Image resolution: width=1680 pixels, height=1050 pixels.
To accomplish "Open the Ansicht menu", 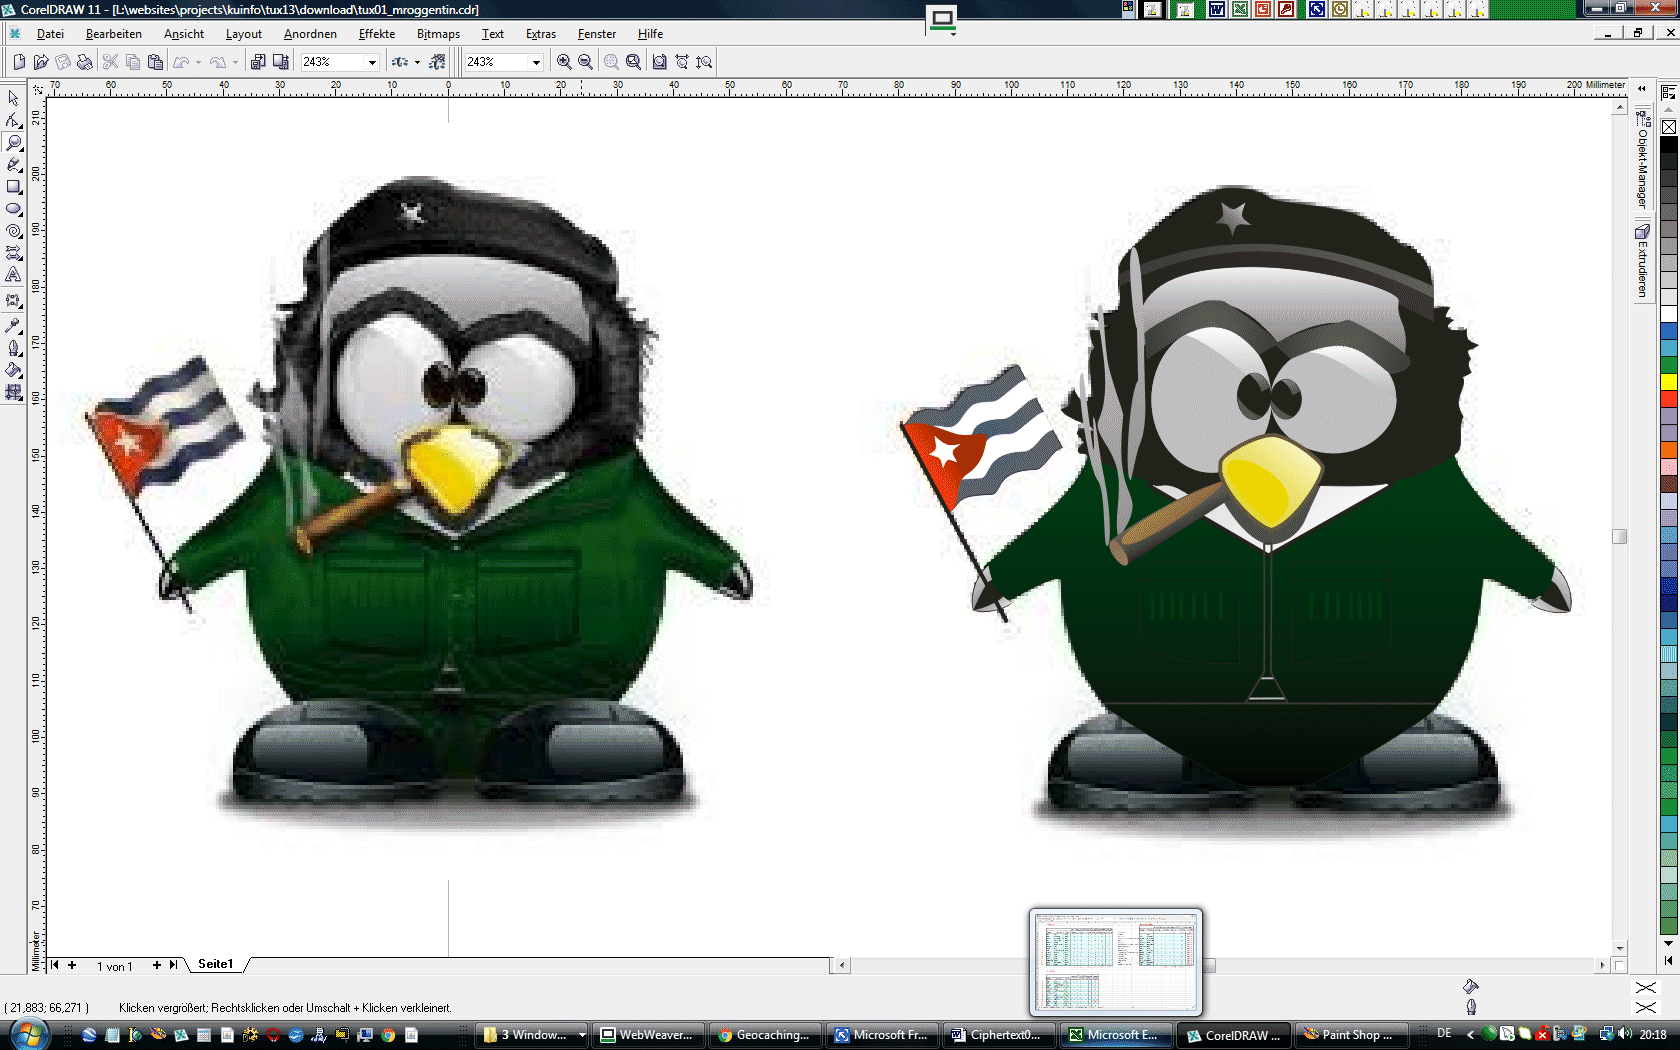I will point(184,34).
